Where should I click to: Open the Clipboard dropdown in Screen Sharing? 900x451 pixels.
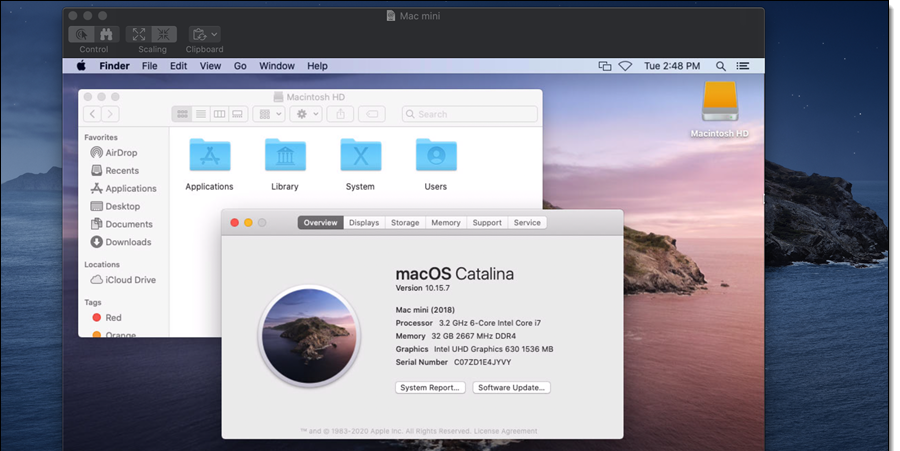[x=204, y=34]
